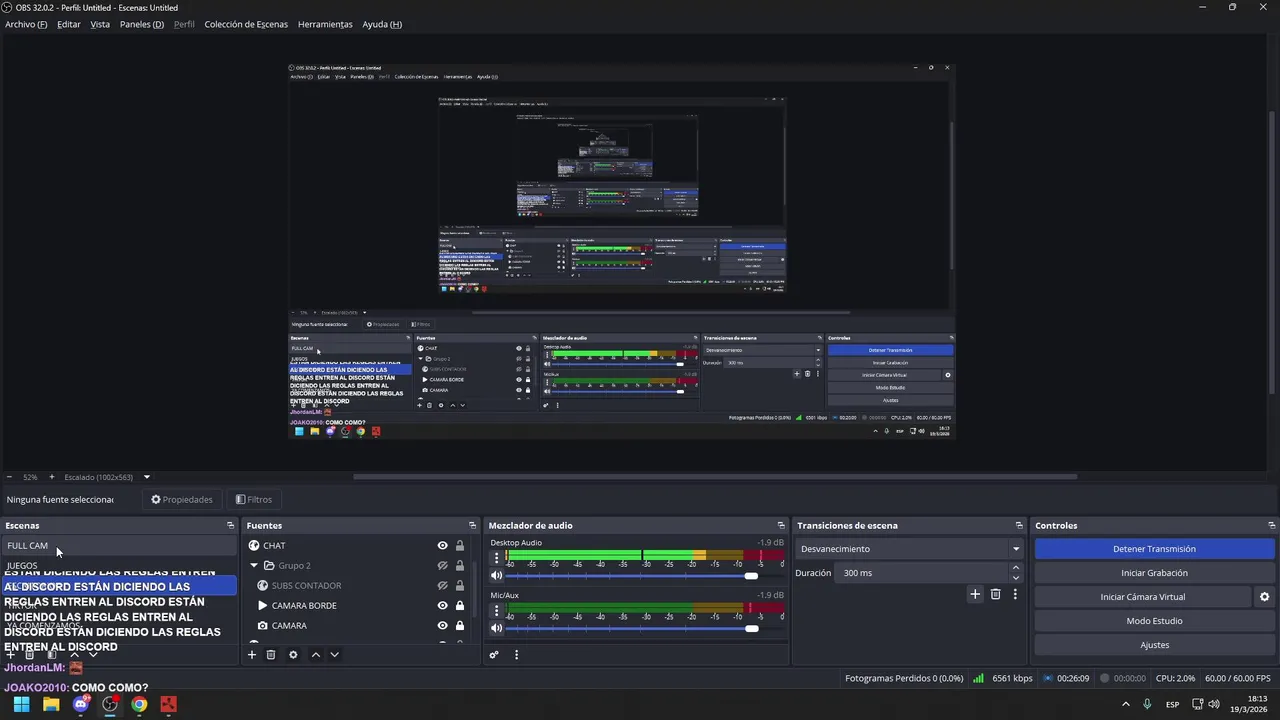Move source up with the up arrow

point(316,655)
